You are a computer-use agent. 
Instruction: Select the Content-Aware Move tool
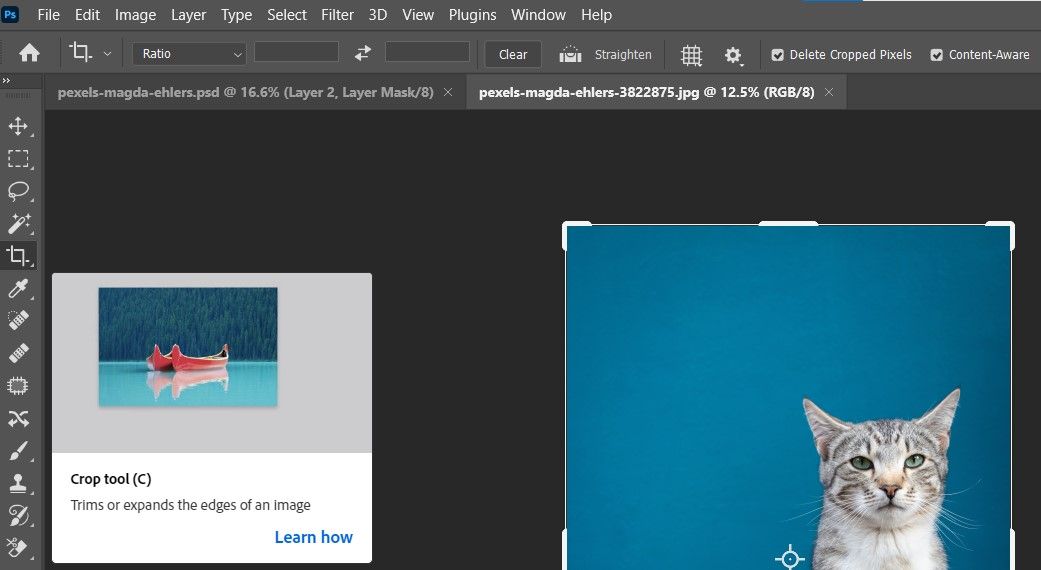pyautogui.click(x=18, y=418)
